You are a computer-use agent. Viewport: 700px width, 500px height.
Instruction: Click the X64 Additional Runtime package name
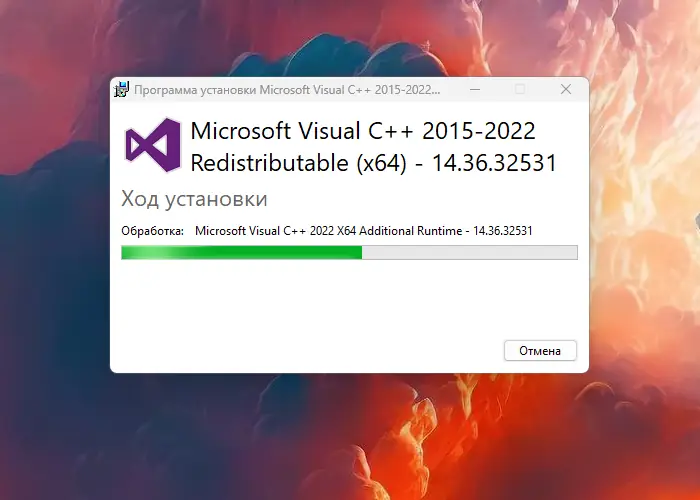(x=400, y=231)
